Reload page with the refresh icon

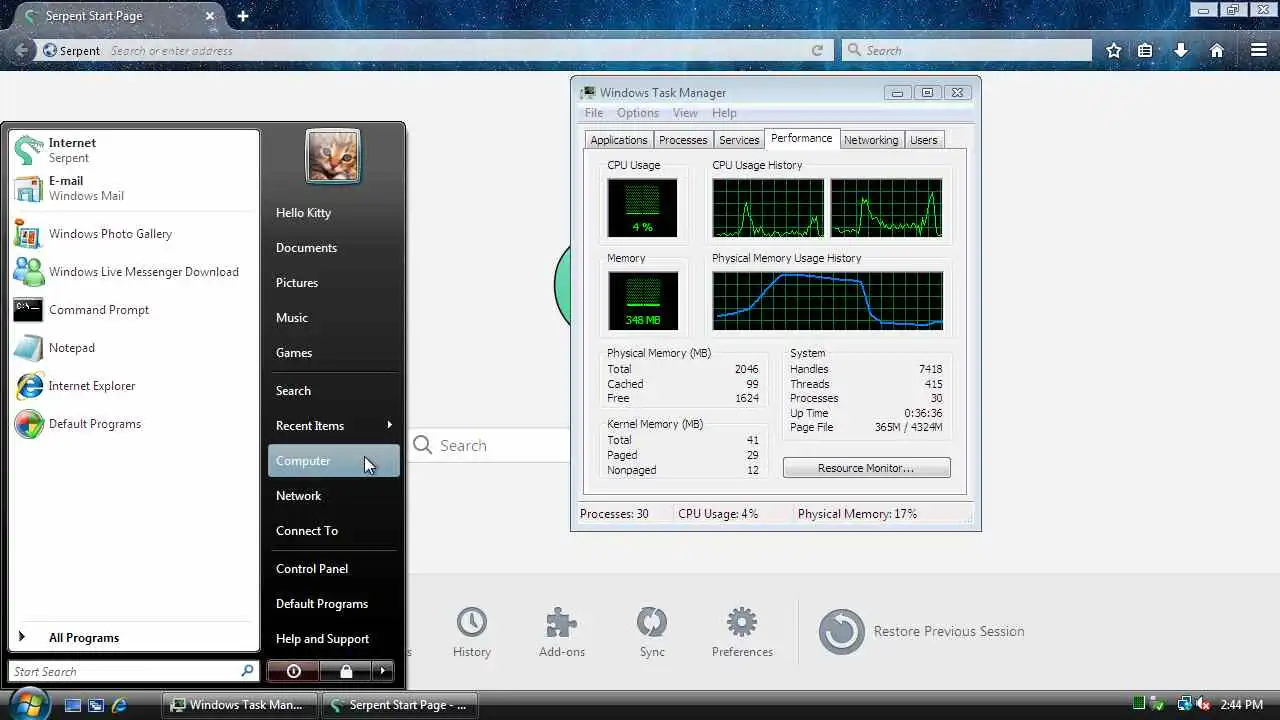pos(818,50)
